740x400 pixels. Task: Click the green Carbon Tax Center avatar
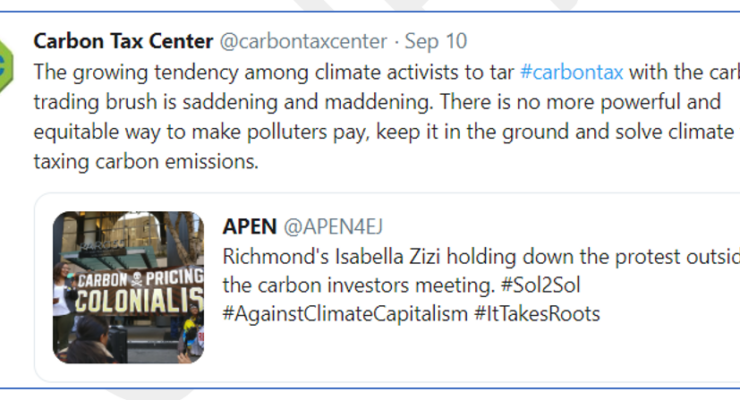(x=6, y=67)
